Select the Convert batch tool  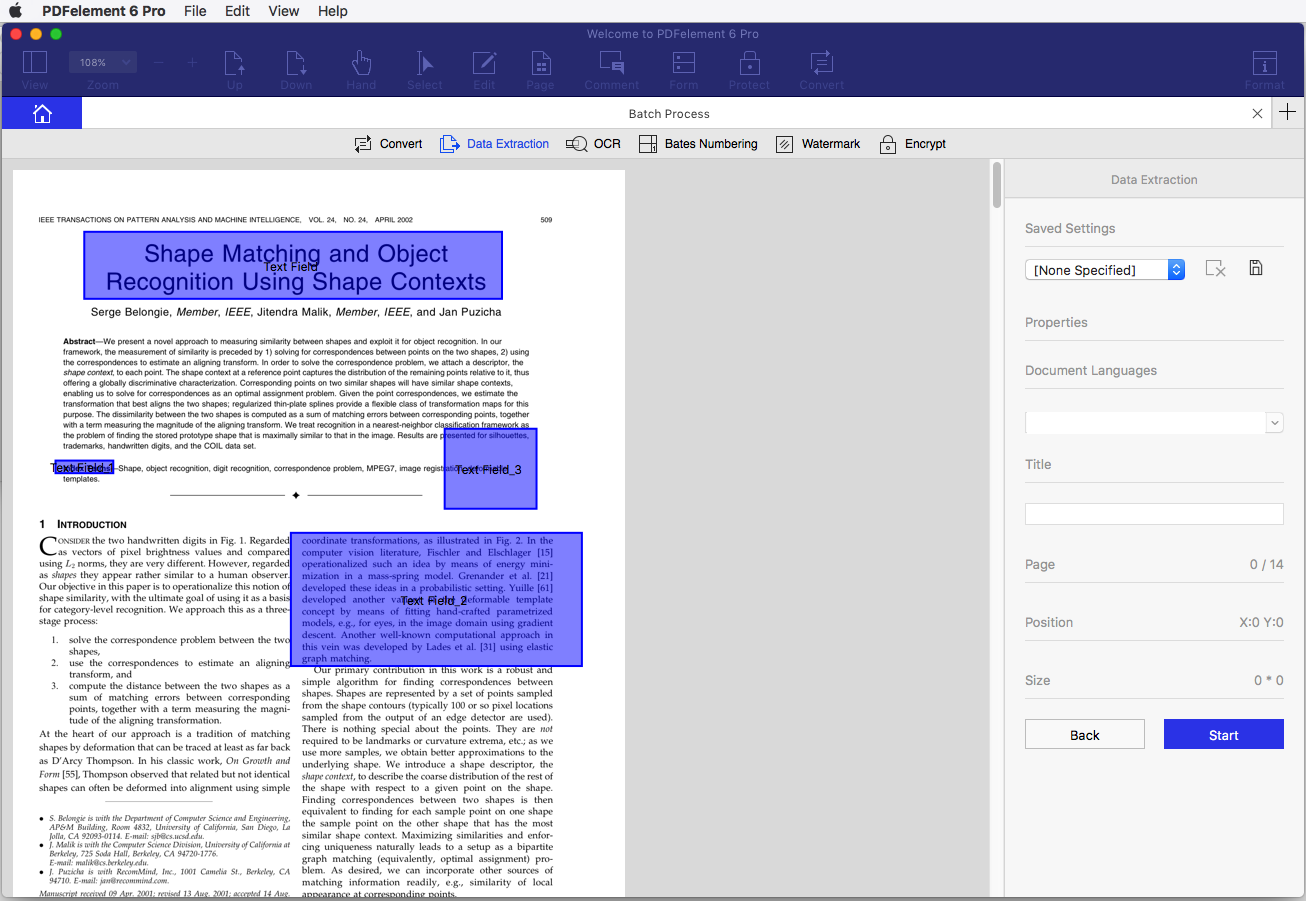coord(389,144)
